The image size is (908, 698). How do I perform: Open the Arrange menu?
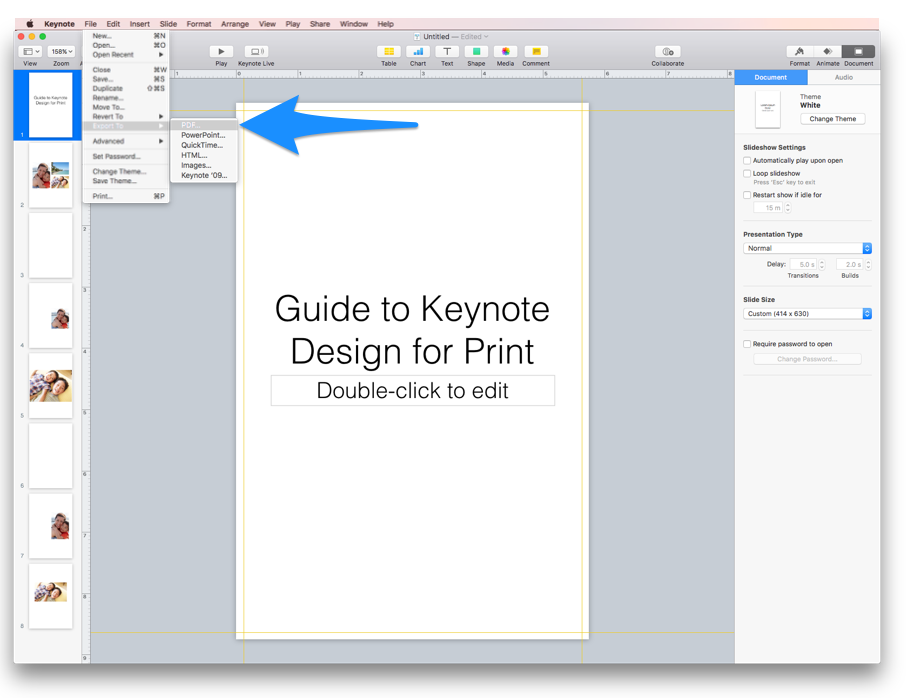pos(235,24)
